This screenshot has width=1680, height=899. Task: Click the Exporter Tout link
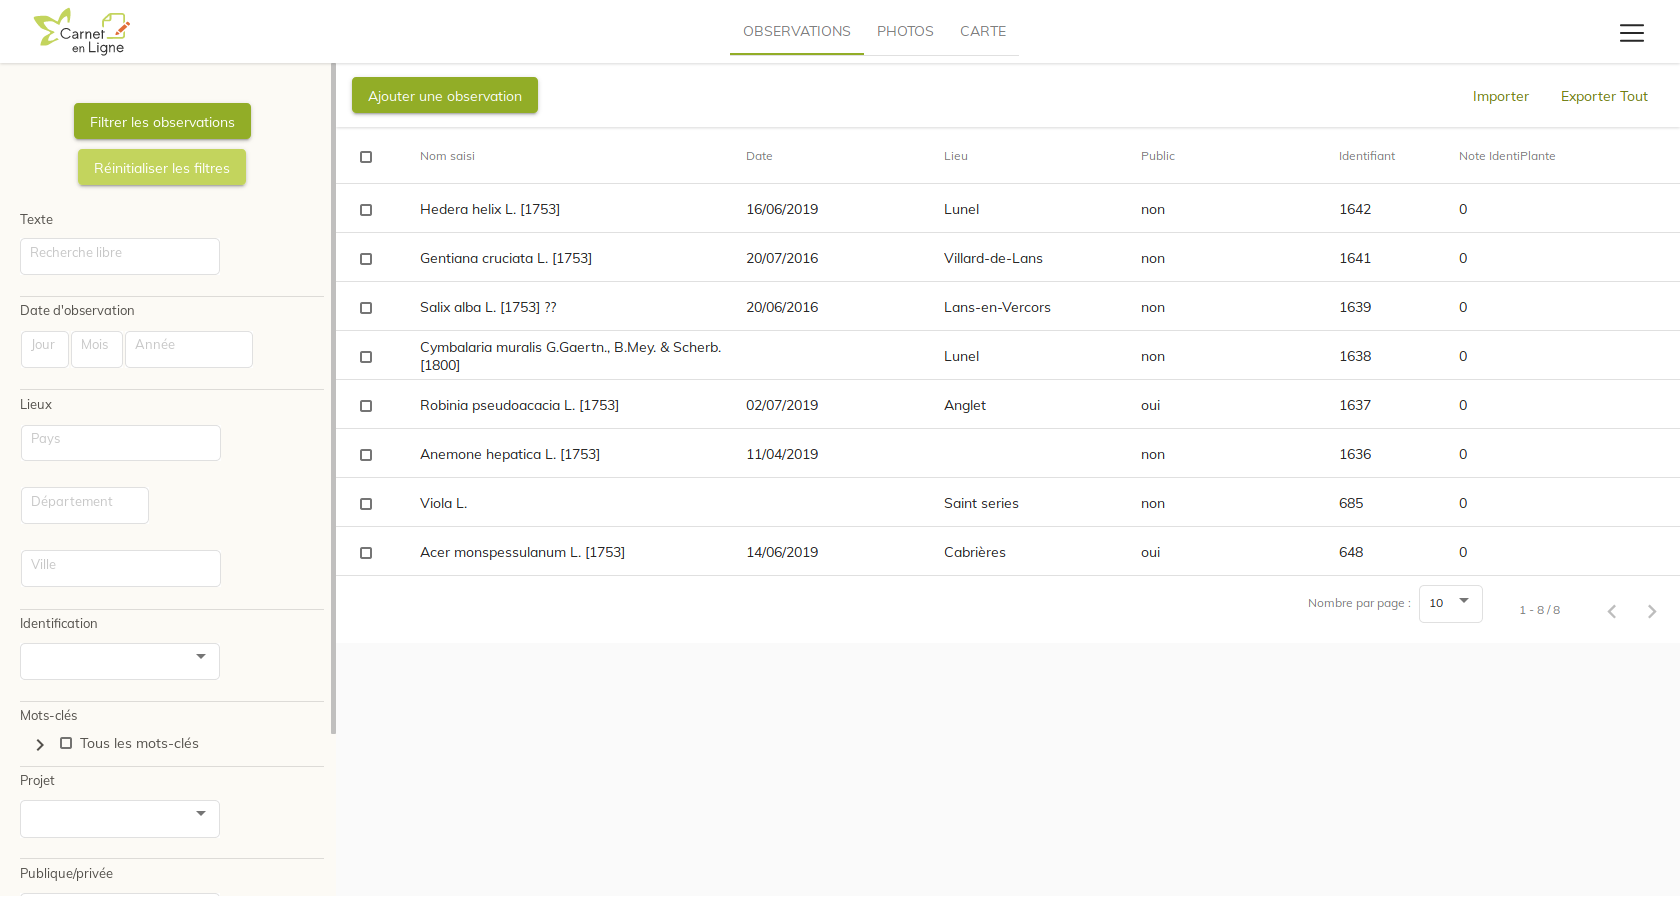click(x=1604, y=96)
